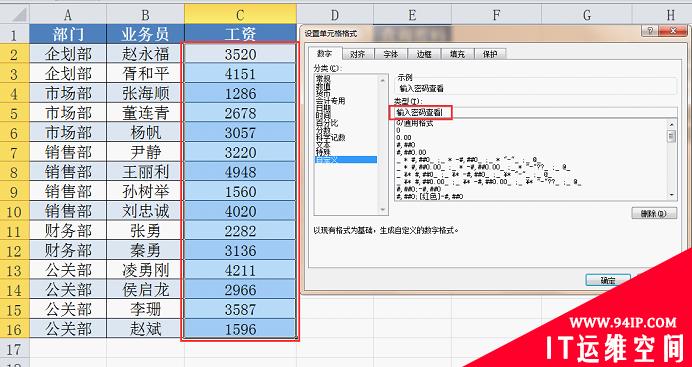Viewport: 692px width, 367px height.
Task: Switch to the 对齐 tab
Action: pos(357,54)
